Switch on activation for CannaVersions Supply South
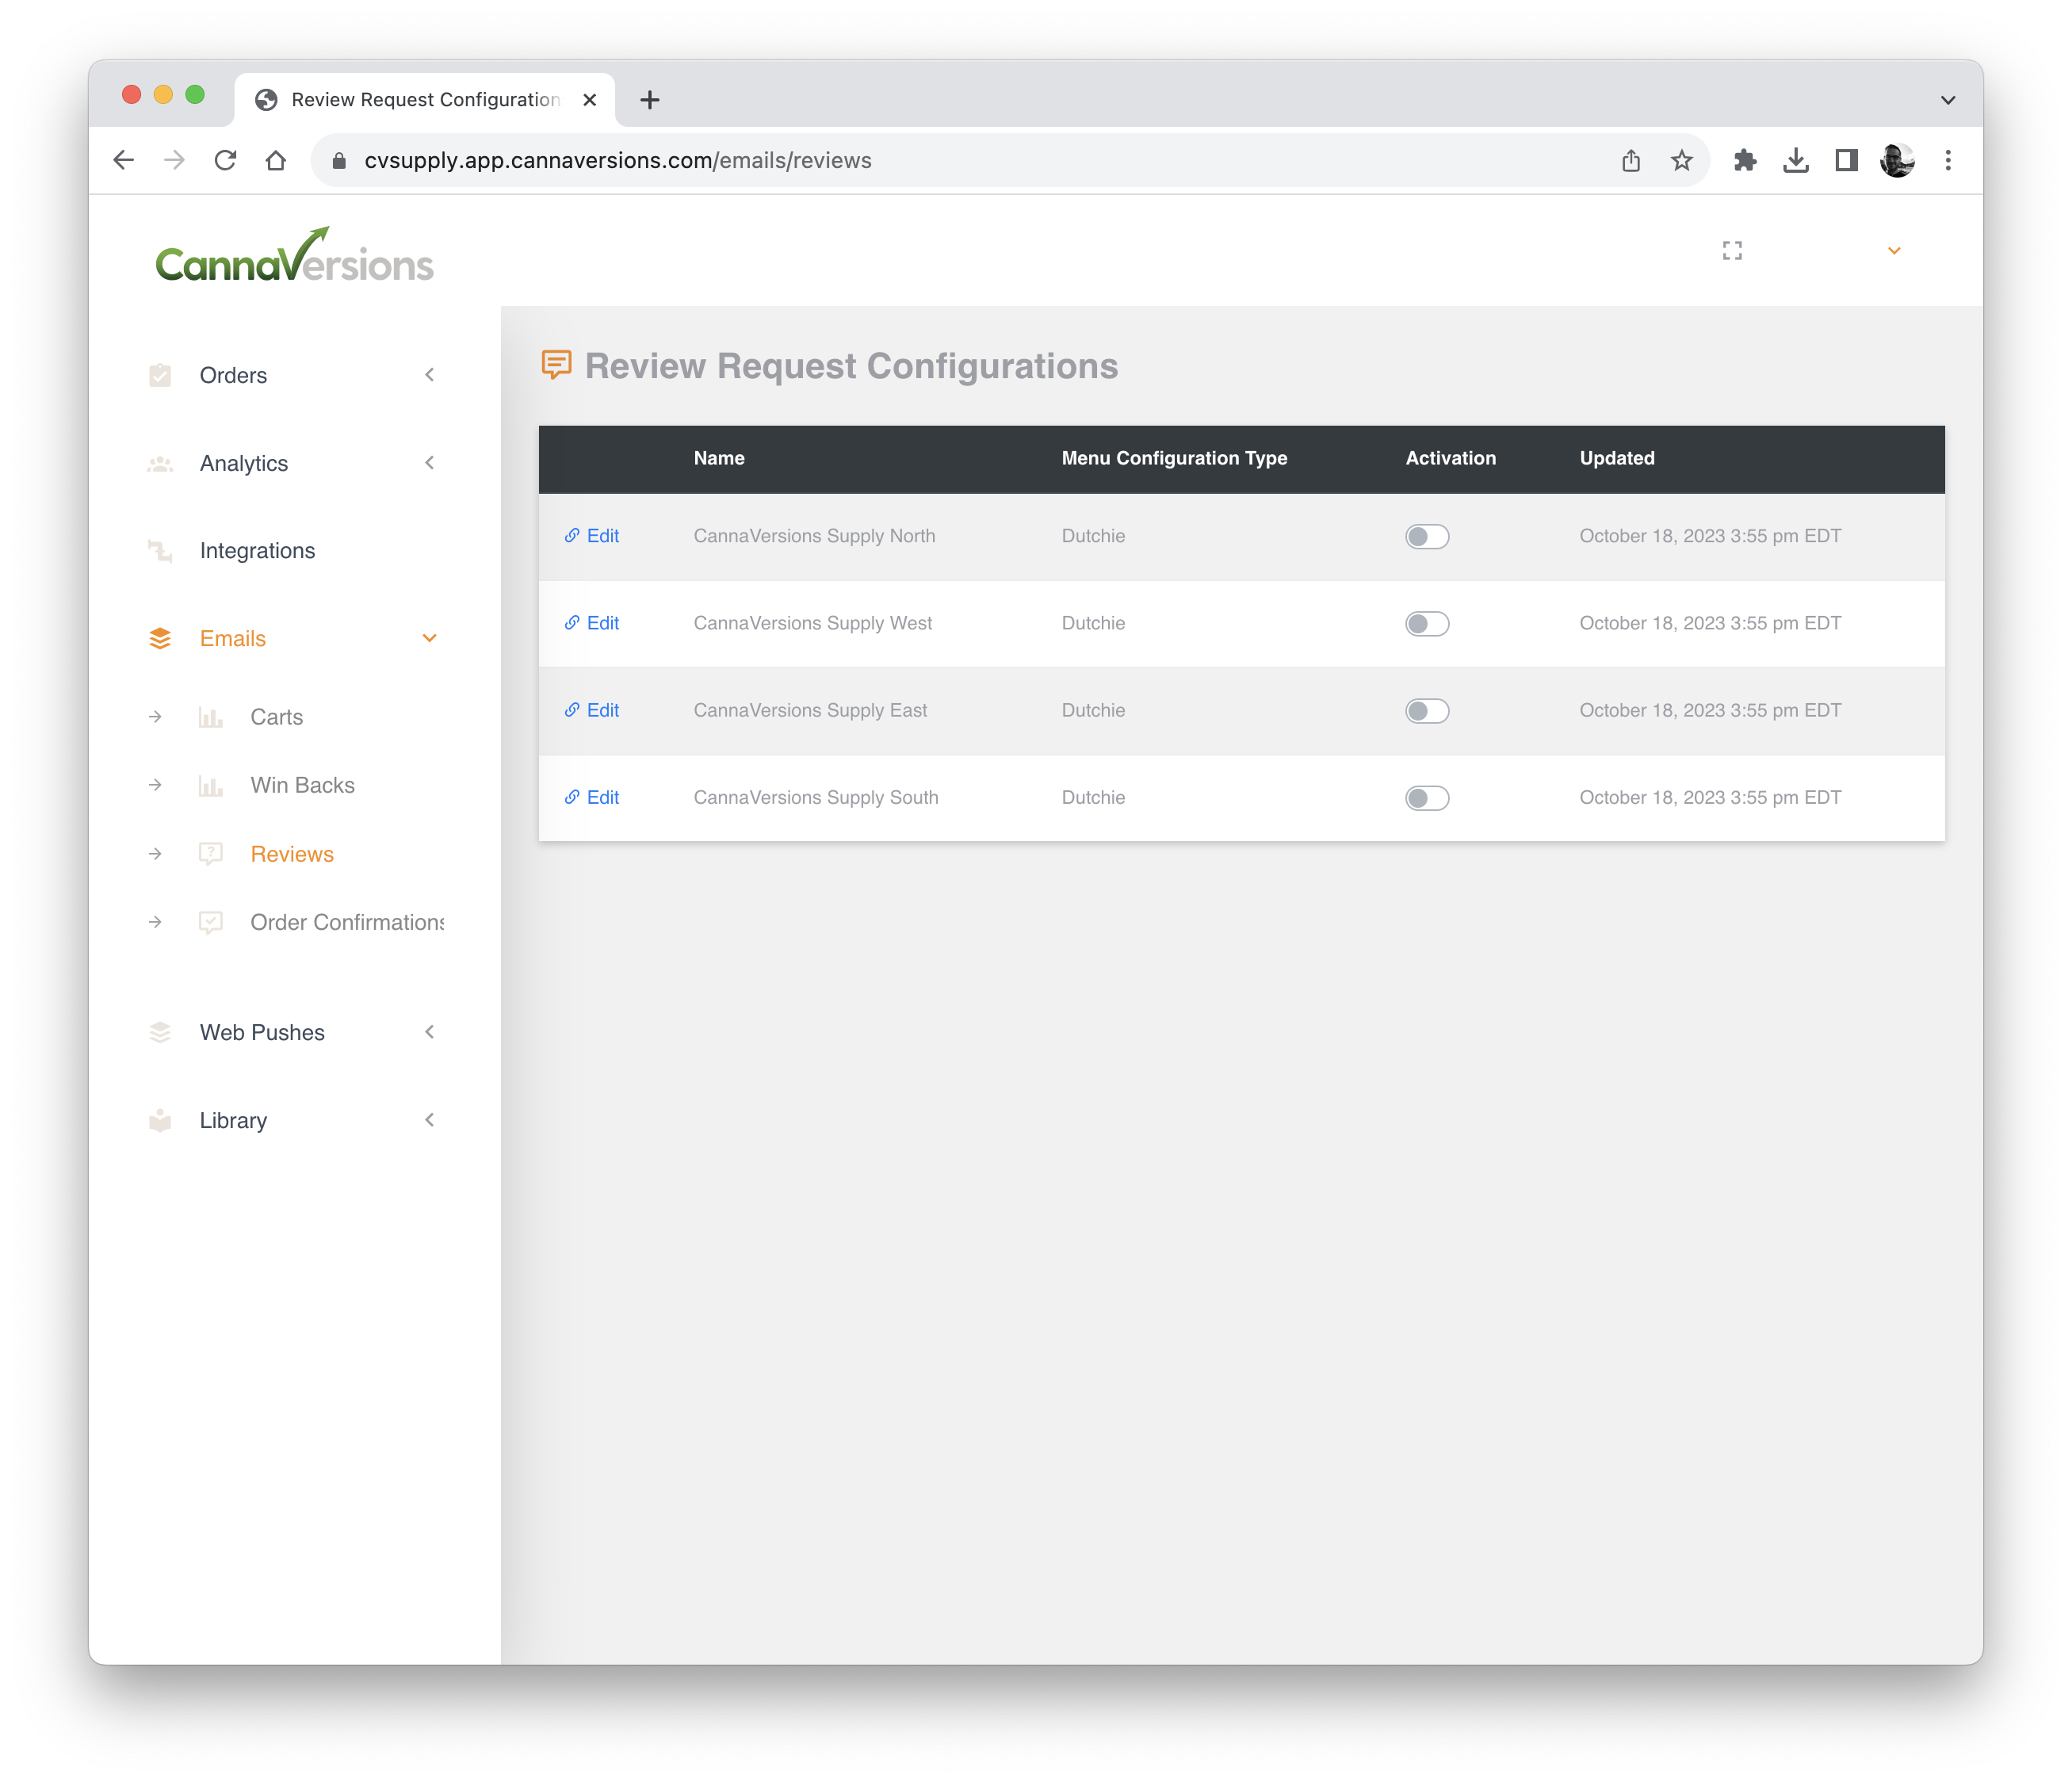 click(1426, 798)
